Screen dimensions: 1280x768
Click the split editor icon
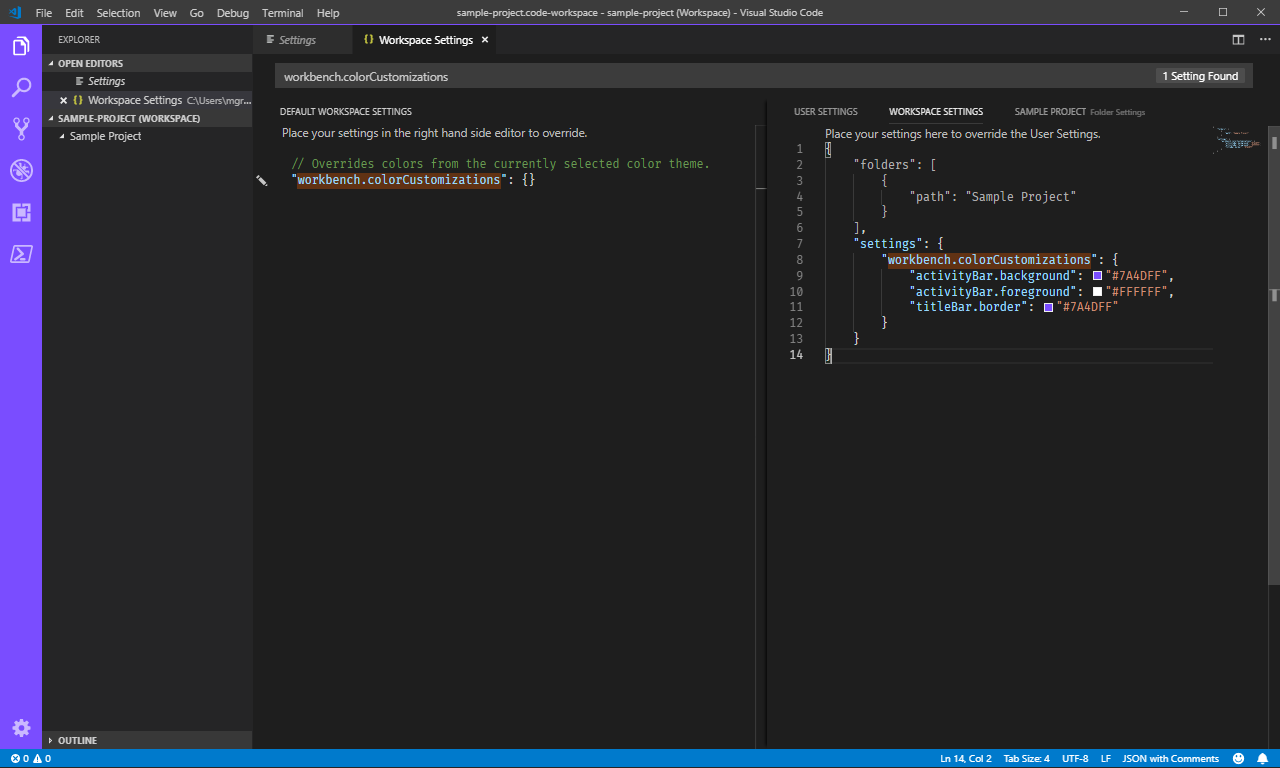point(1238,40)
